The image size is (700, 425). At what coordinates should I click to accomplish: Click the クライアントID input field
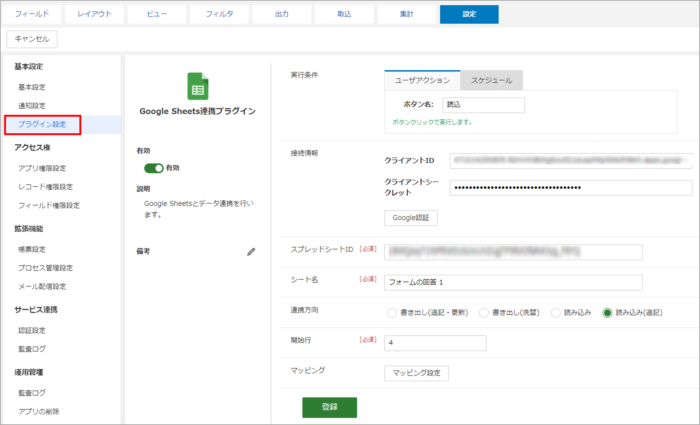[571, 161]
